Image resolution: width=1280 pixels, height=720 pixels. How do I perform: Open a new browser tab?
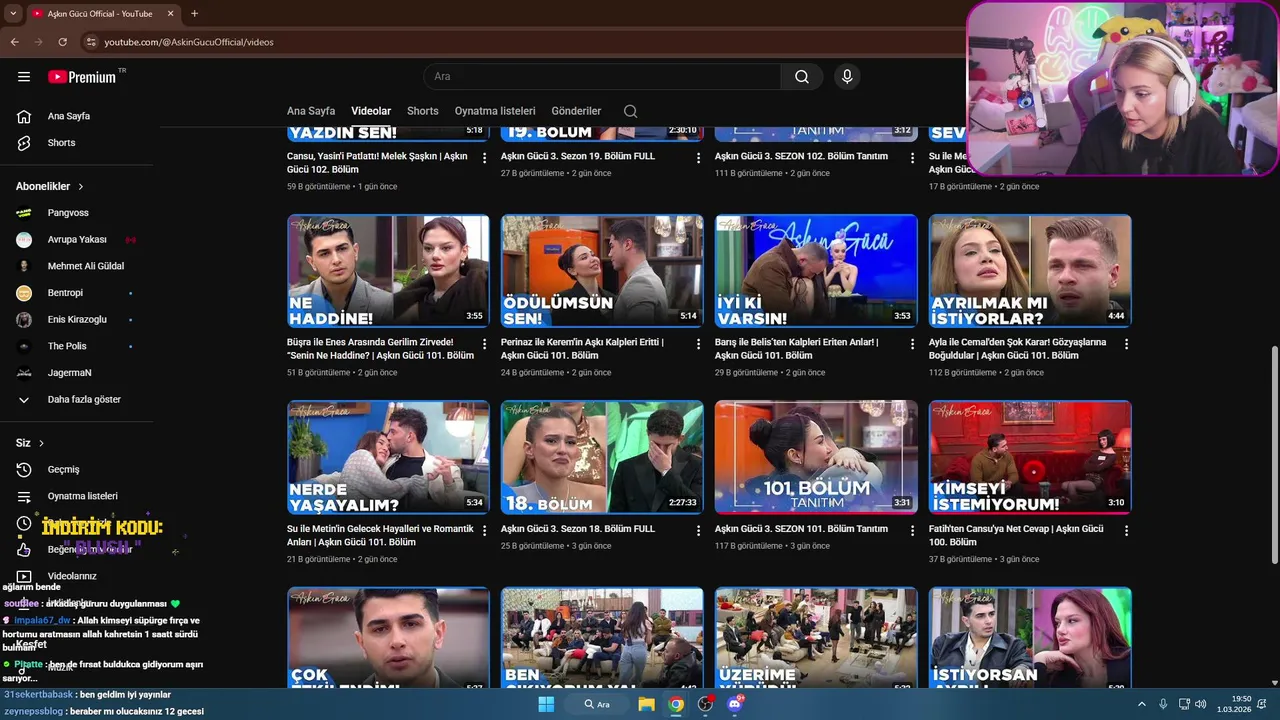click(x=194, y=14)
